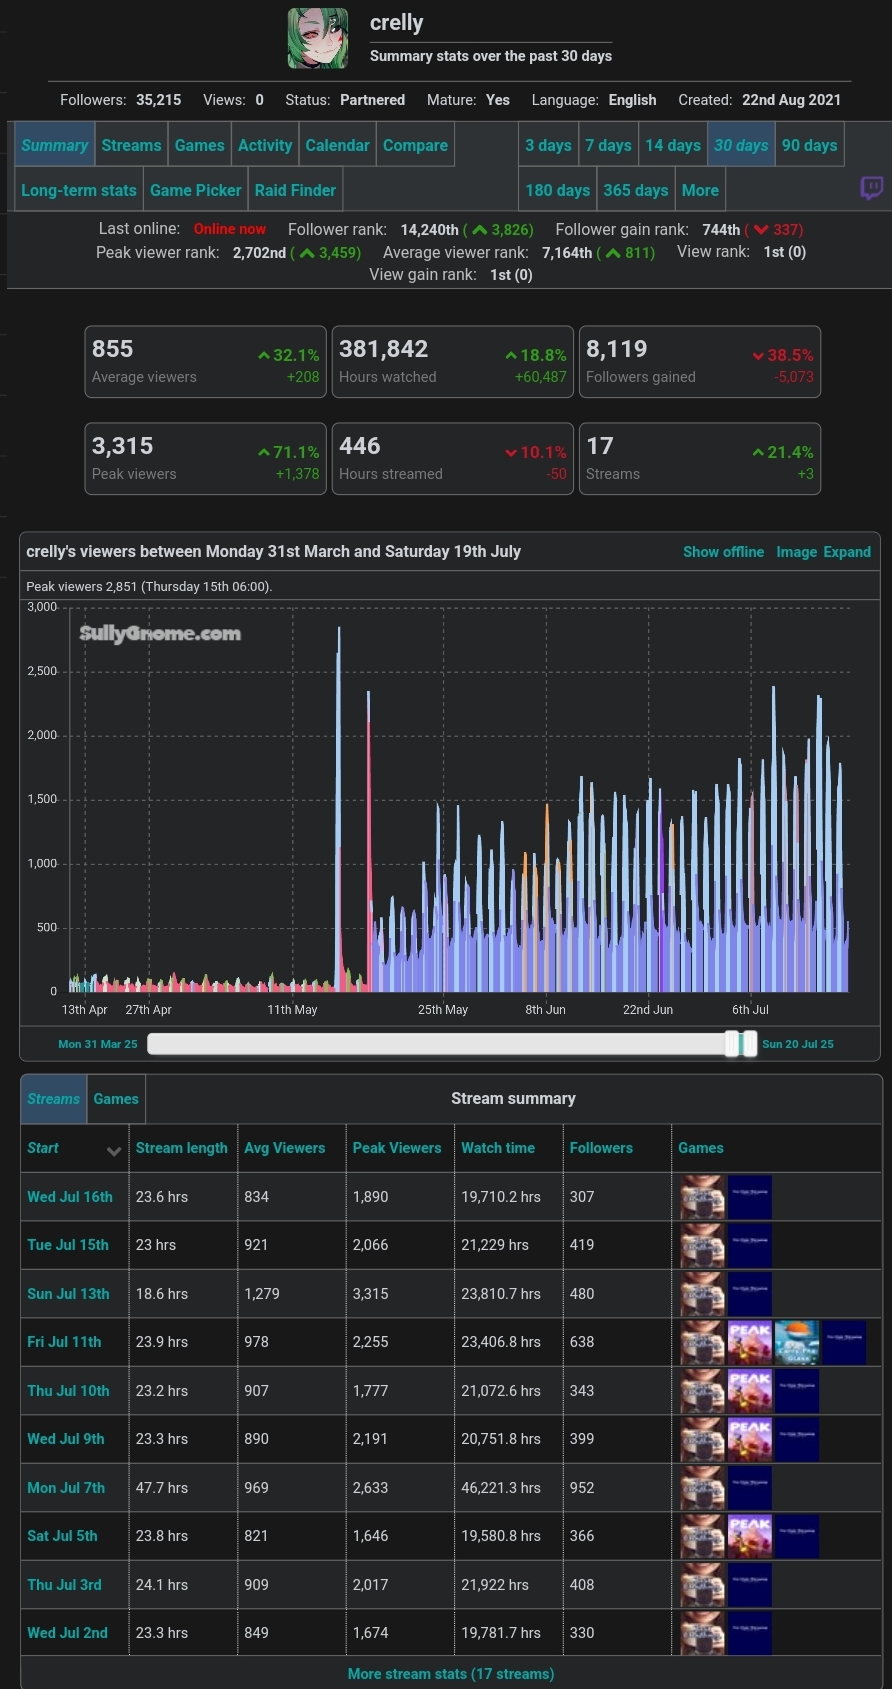Open the Sat Jul 5th stream
The height and width of the screenshot is (1689, 892).
62,1536
